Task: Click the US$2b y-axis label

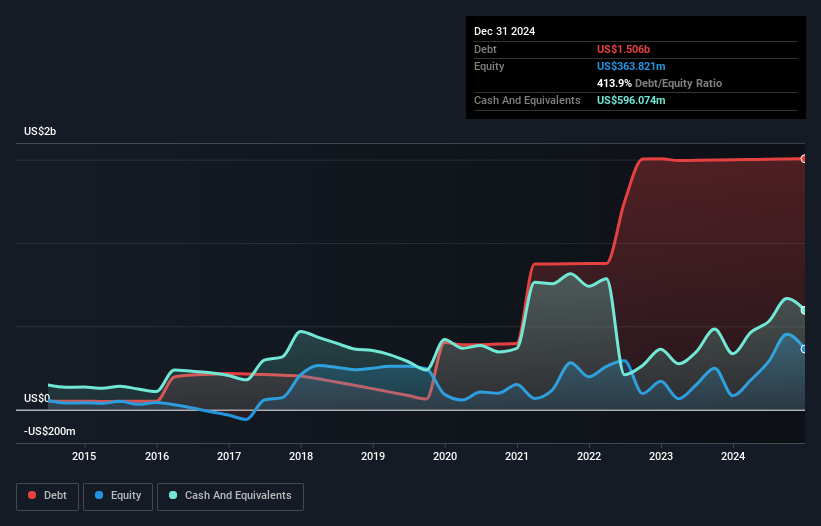Action: [40, 131]
